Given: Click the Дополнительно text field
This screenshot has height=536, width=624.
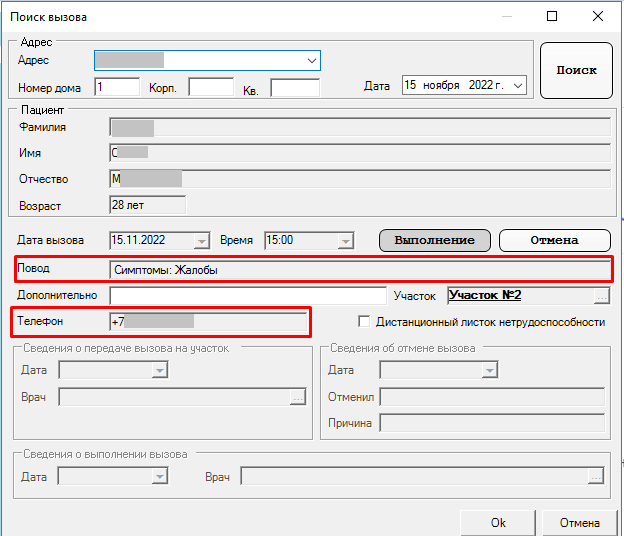Looking at the screenshot, I should coord(247,296).
